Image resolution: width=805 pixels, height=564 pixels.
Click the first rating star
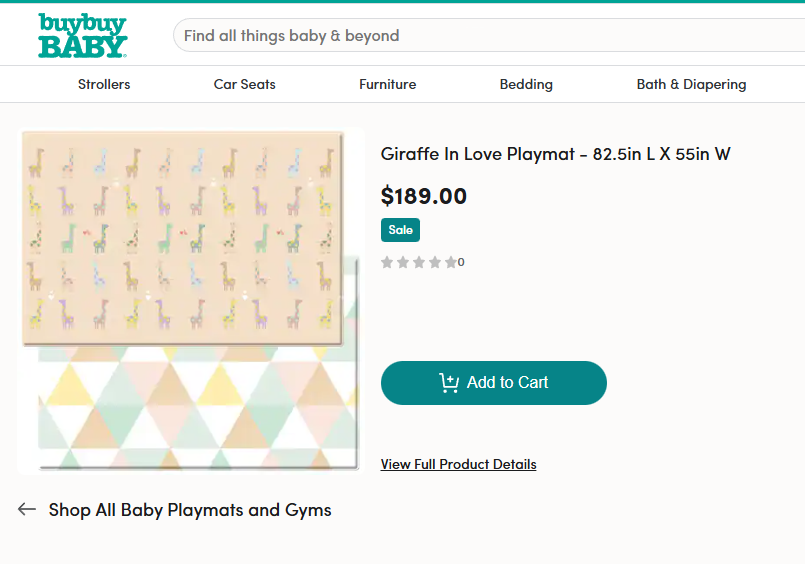click(387, 262)
